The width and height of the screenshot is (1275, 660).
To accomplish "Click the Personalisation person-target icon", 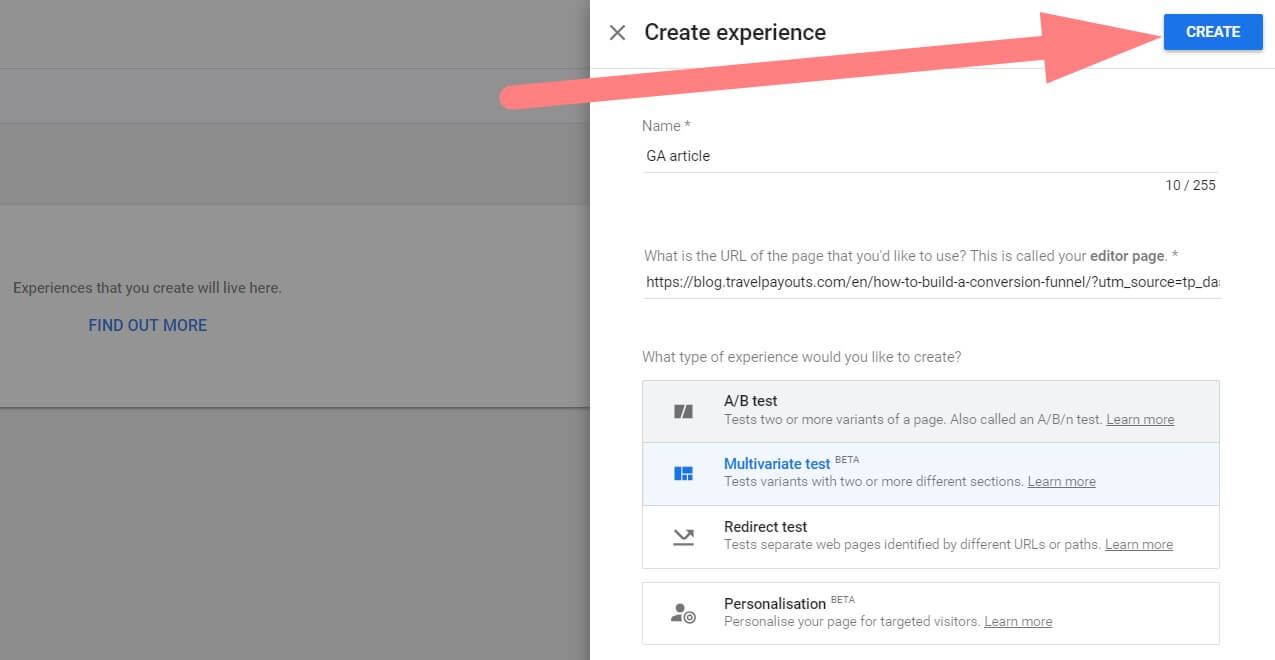I will click(x=683, y=613).
